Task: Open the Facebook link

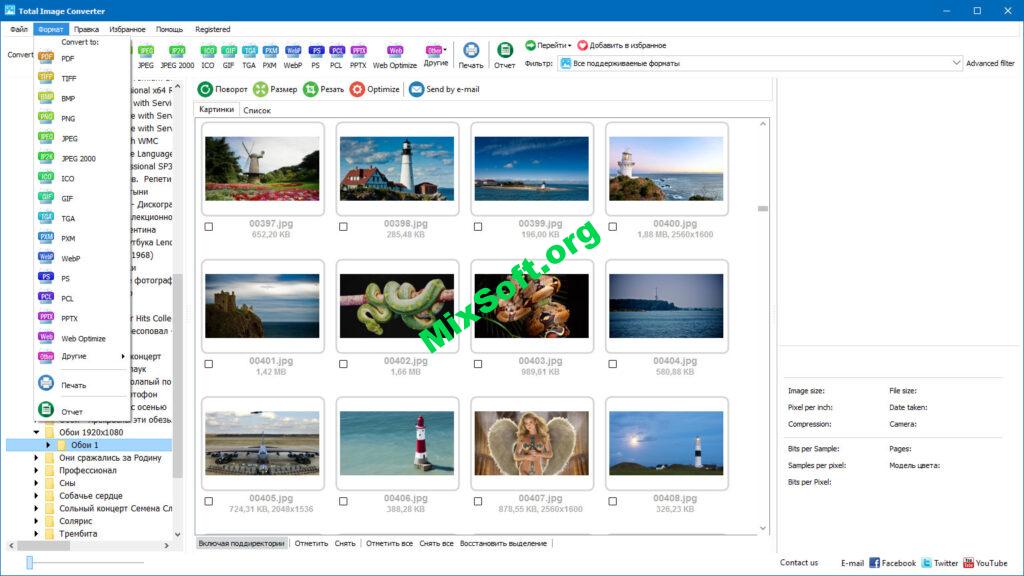Action: [x=893, y=563]
